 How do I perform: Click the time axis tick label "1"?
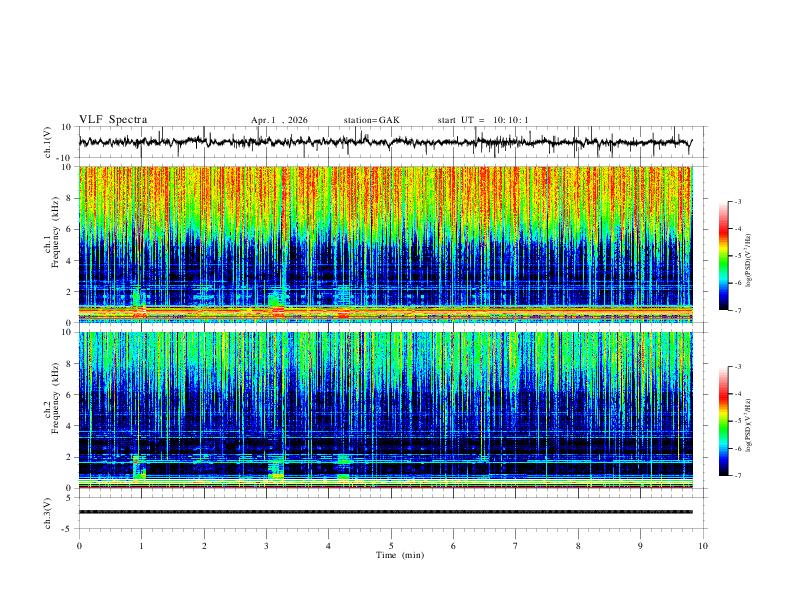pyautogui.click(x=142, y=546)
